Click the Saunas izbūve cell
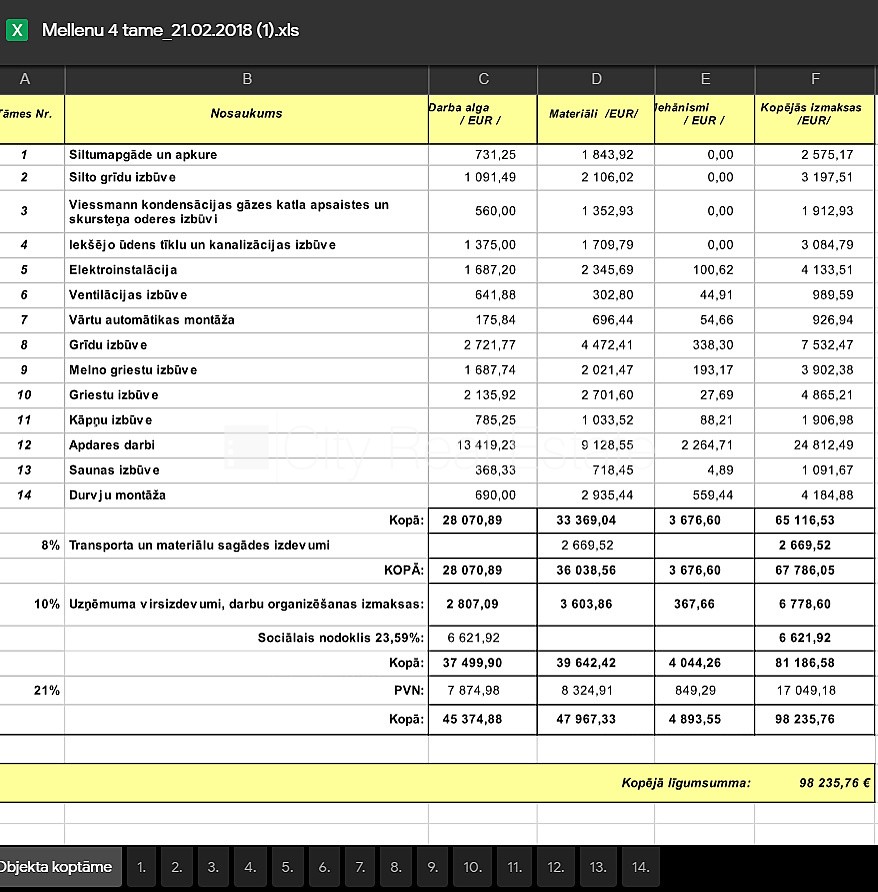The height and width of the screenshot is (892, 878). click(113, 470)
